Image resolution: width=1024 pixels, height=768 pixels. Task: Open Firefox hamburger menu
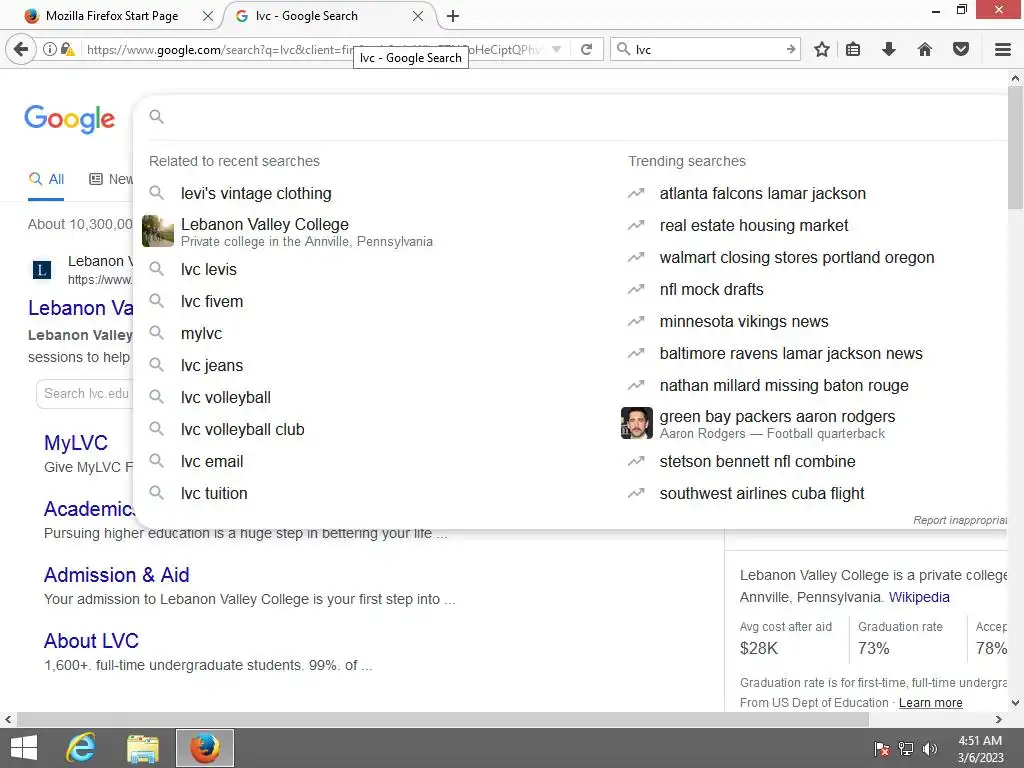[1003, 49]
